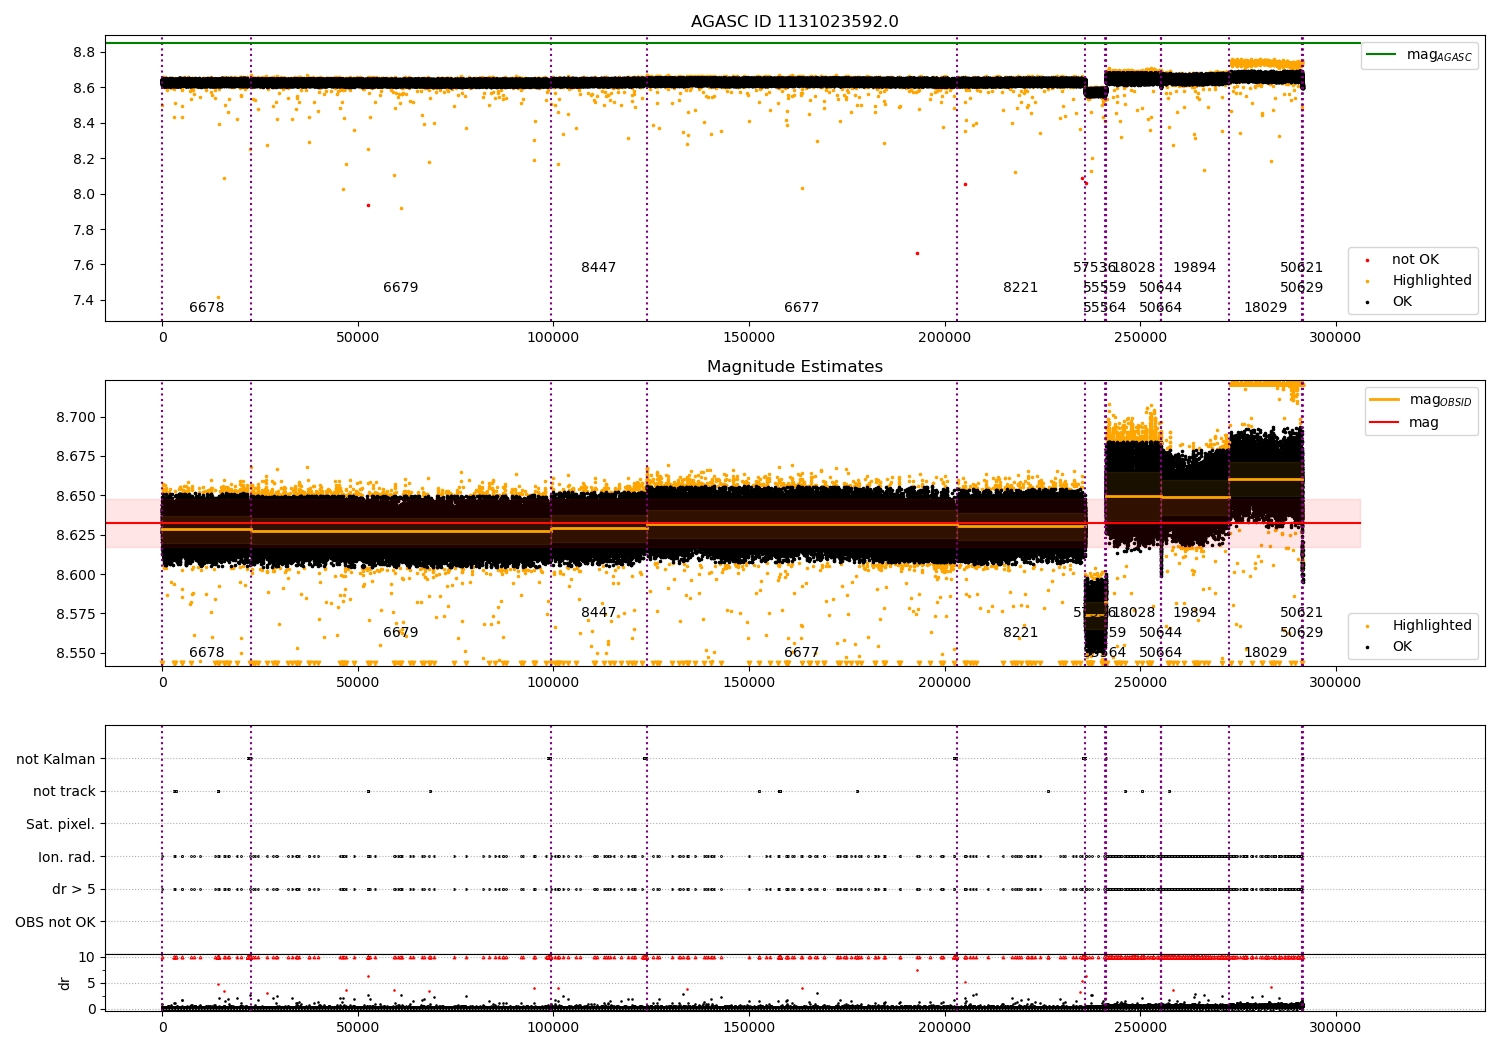Click OBSID label 6677 in the top plot

click(801, 308)
